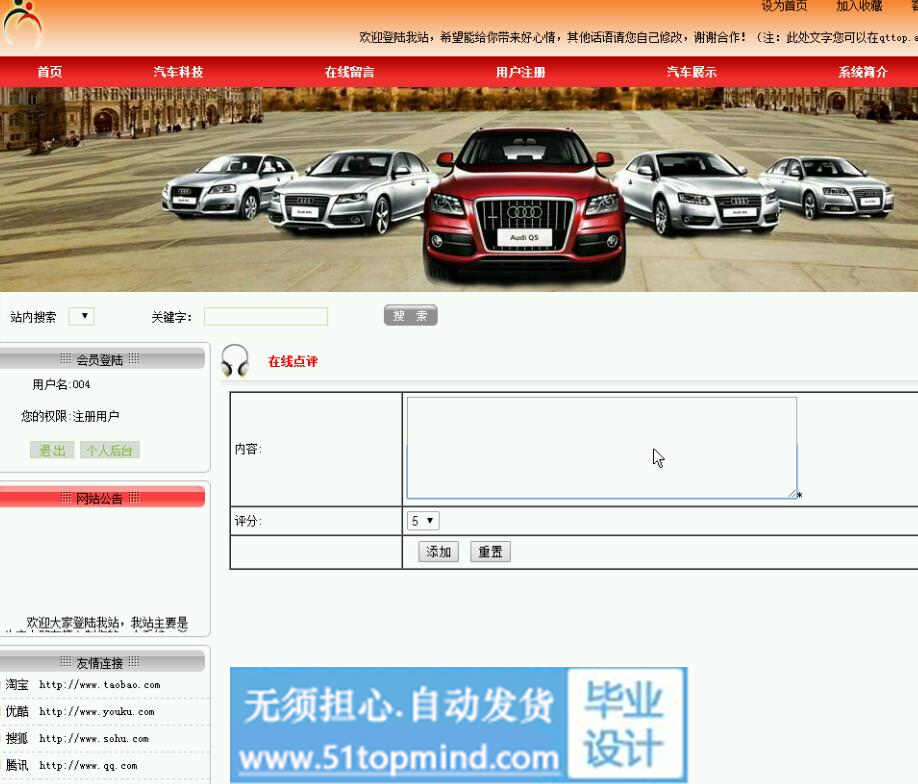Image resolution: width=918 pixels, height=784 pixels.
Task: Click the 在线点评 heading text
Action: pos(293,361)
